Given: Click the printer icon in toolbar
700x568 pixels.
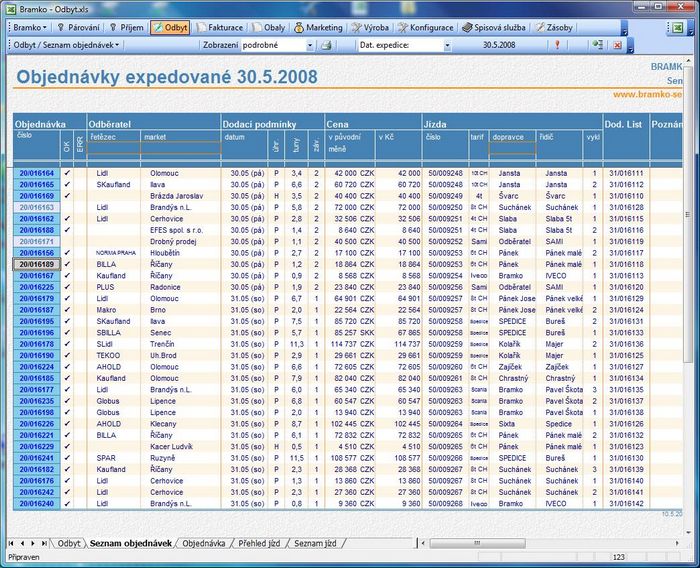Looking at the screenshot, I should pos(326,45).
